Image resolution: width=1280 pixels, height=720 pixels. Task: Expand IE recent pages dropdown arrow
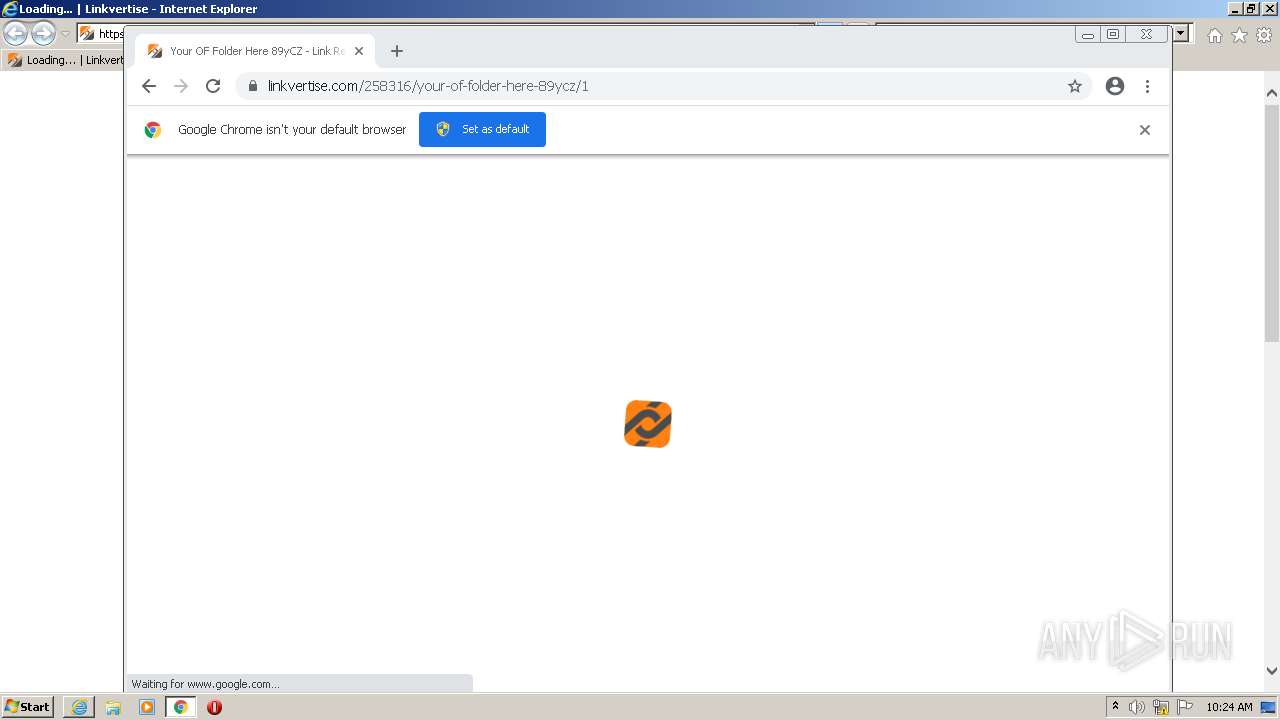(x=65, y=34)
